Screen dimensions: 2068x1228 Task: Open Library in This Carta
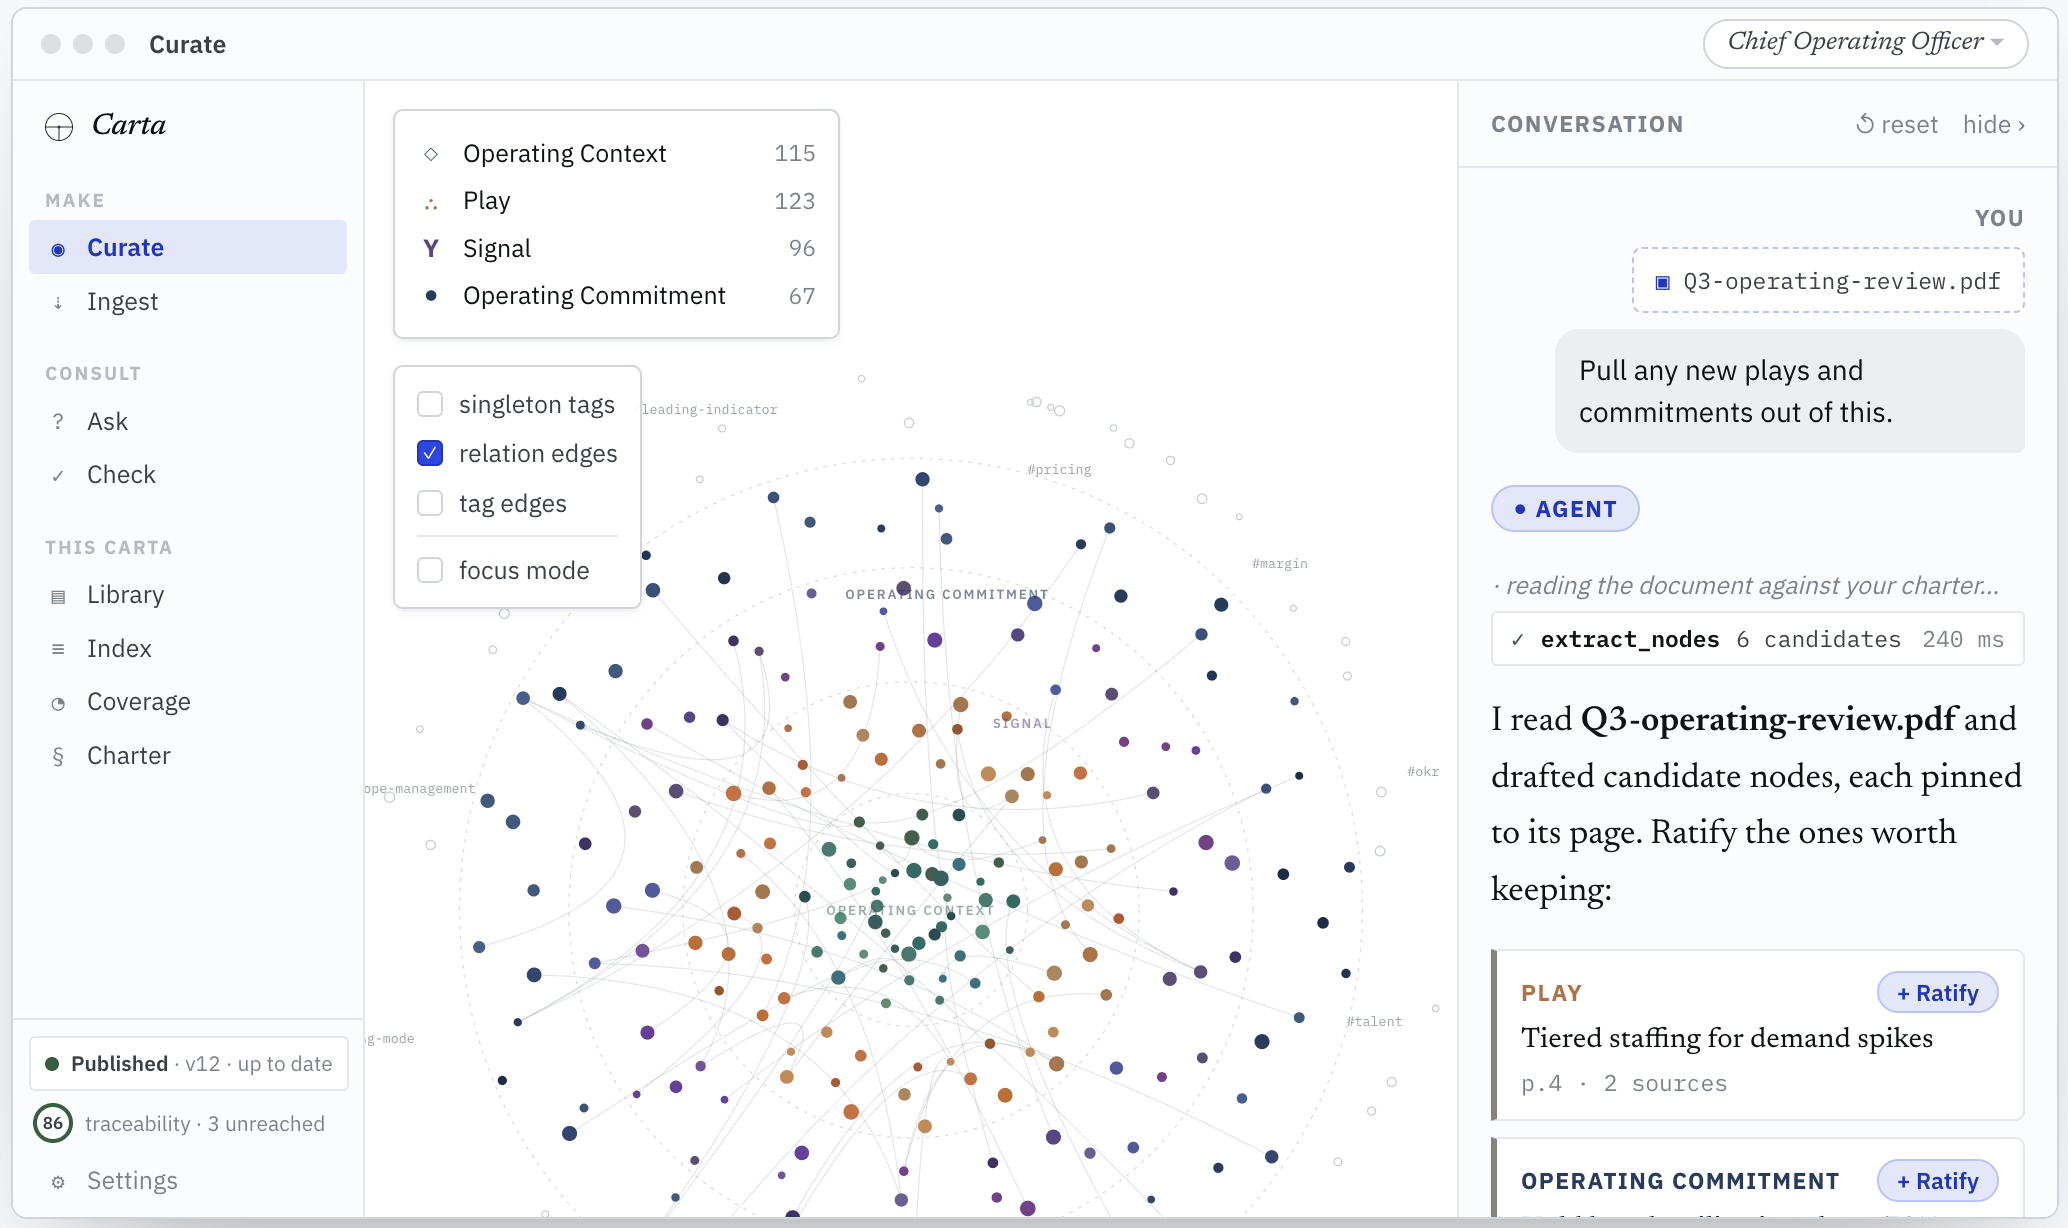tap(188, 594)
